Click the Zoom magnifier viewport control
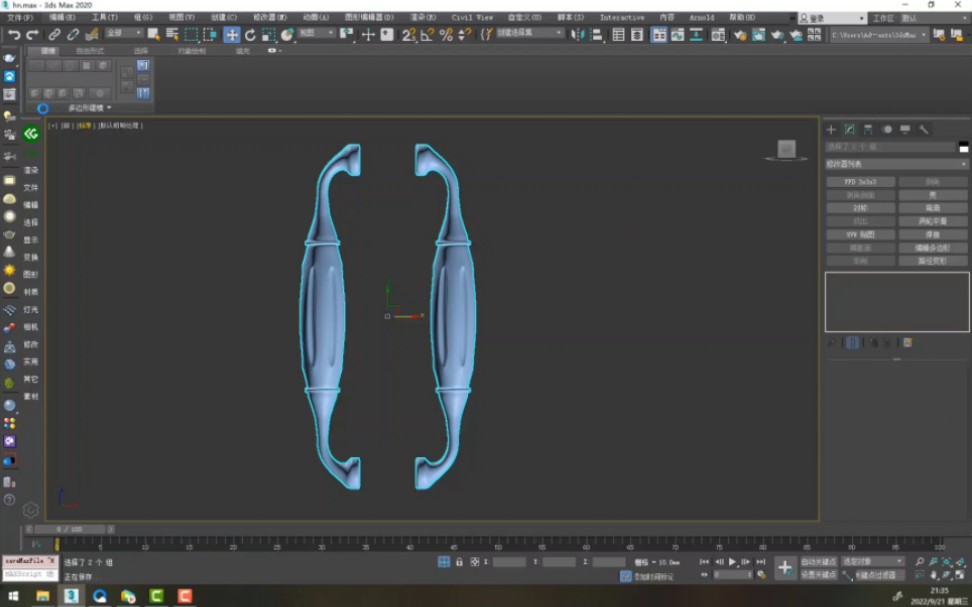This screenshot has height=607, width=972. pos(919,562)
